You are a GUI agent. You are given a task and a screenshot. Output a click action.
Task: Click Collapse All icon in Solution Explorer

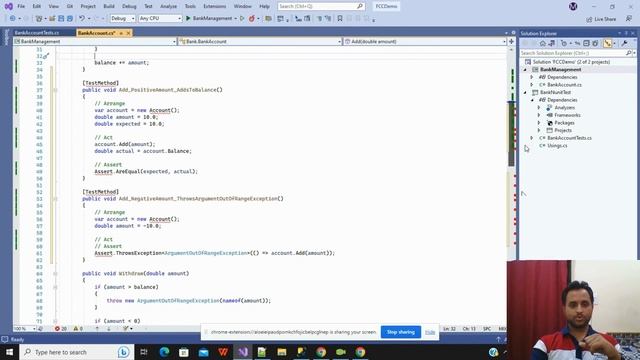(586, 43)
